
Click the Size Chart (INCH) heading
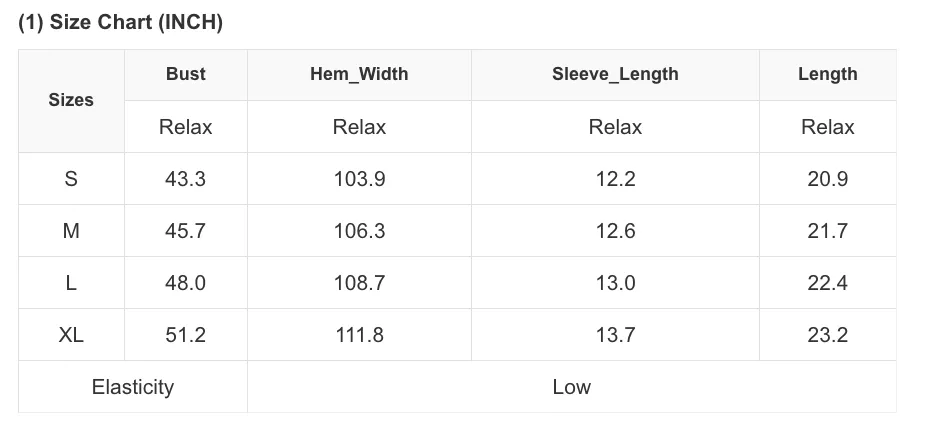tap(121, 22)
